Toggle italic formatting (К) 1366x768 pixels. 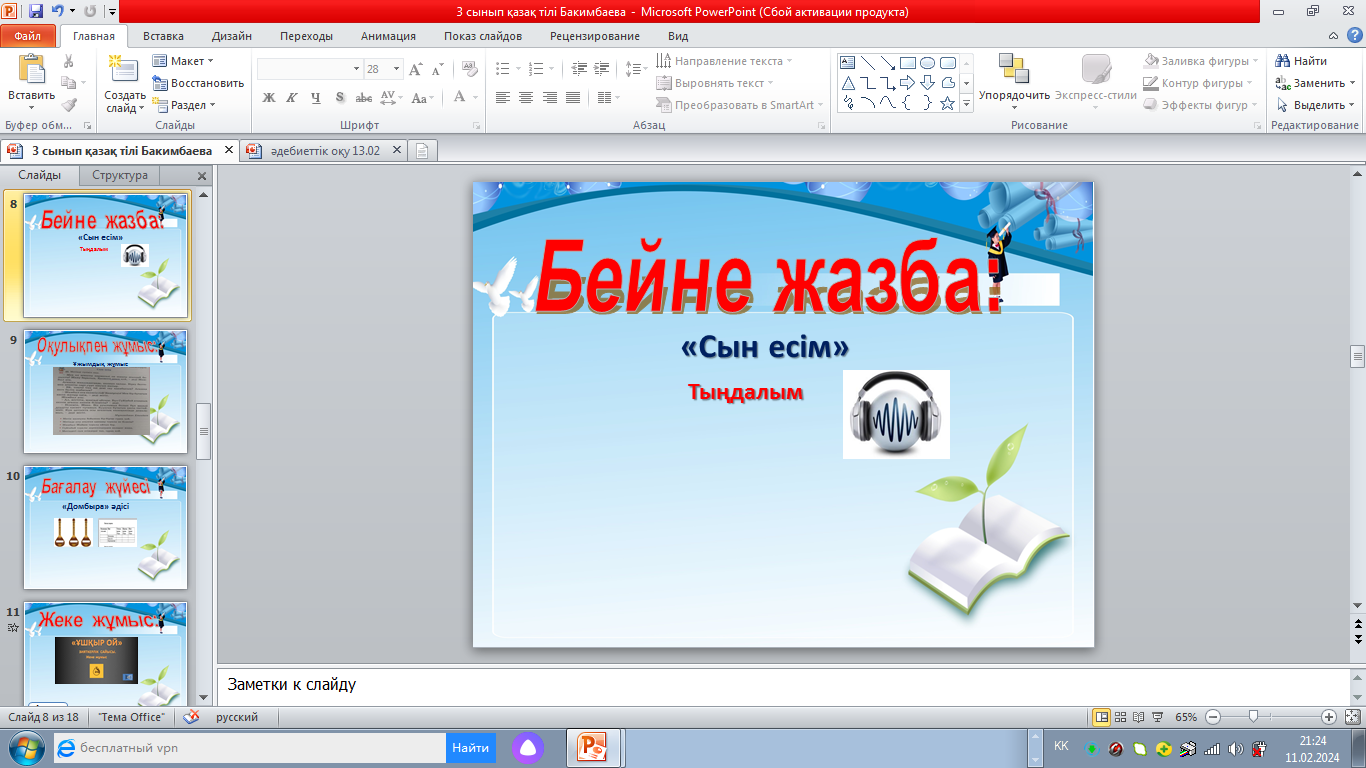coord(292,98)
